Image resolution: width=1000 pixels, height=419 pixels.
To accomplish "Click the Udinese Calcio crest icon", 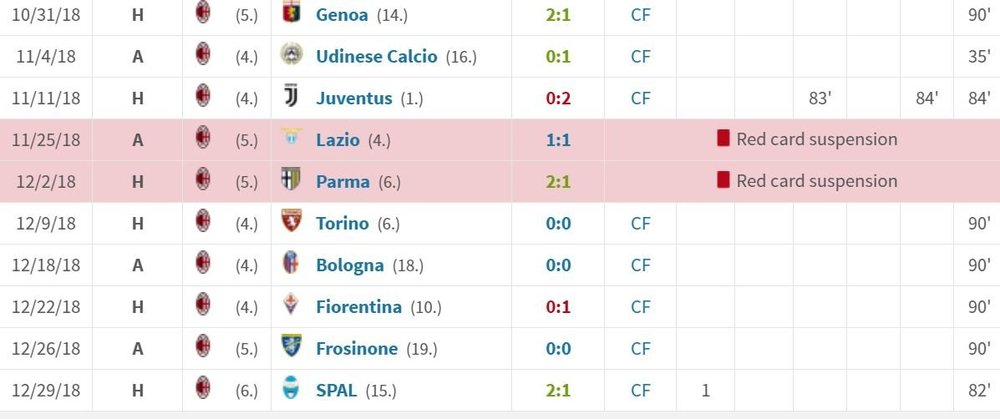I will 291,55.
